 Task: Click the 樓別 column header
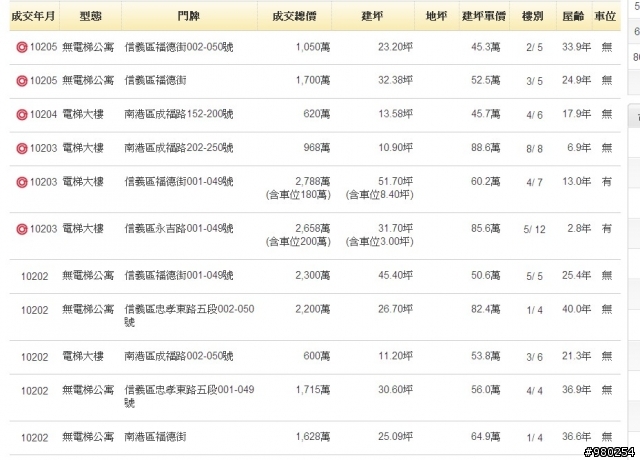pyautogui.click(x=533, y=16)
